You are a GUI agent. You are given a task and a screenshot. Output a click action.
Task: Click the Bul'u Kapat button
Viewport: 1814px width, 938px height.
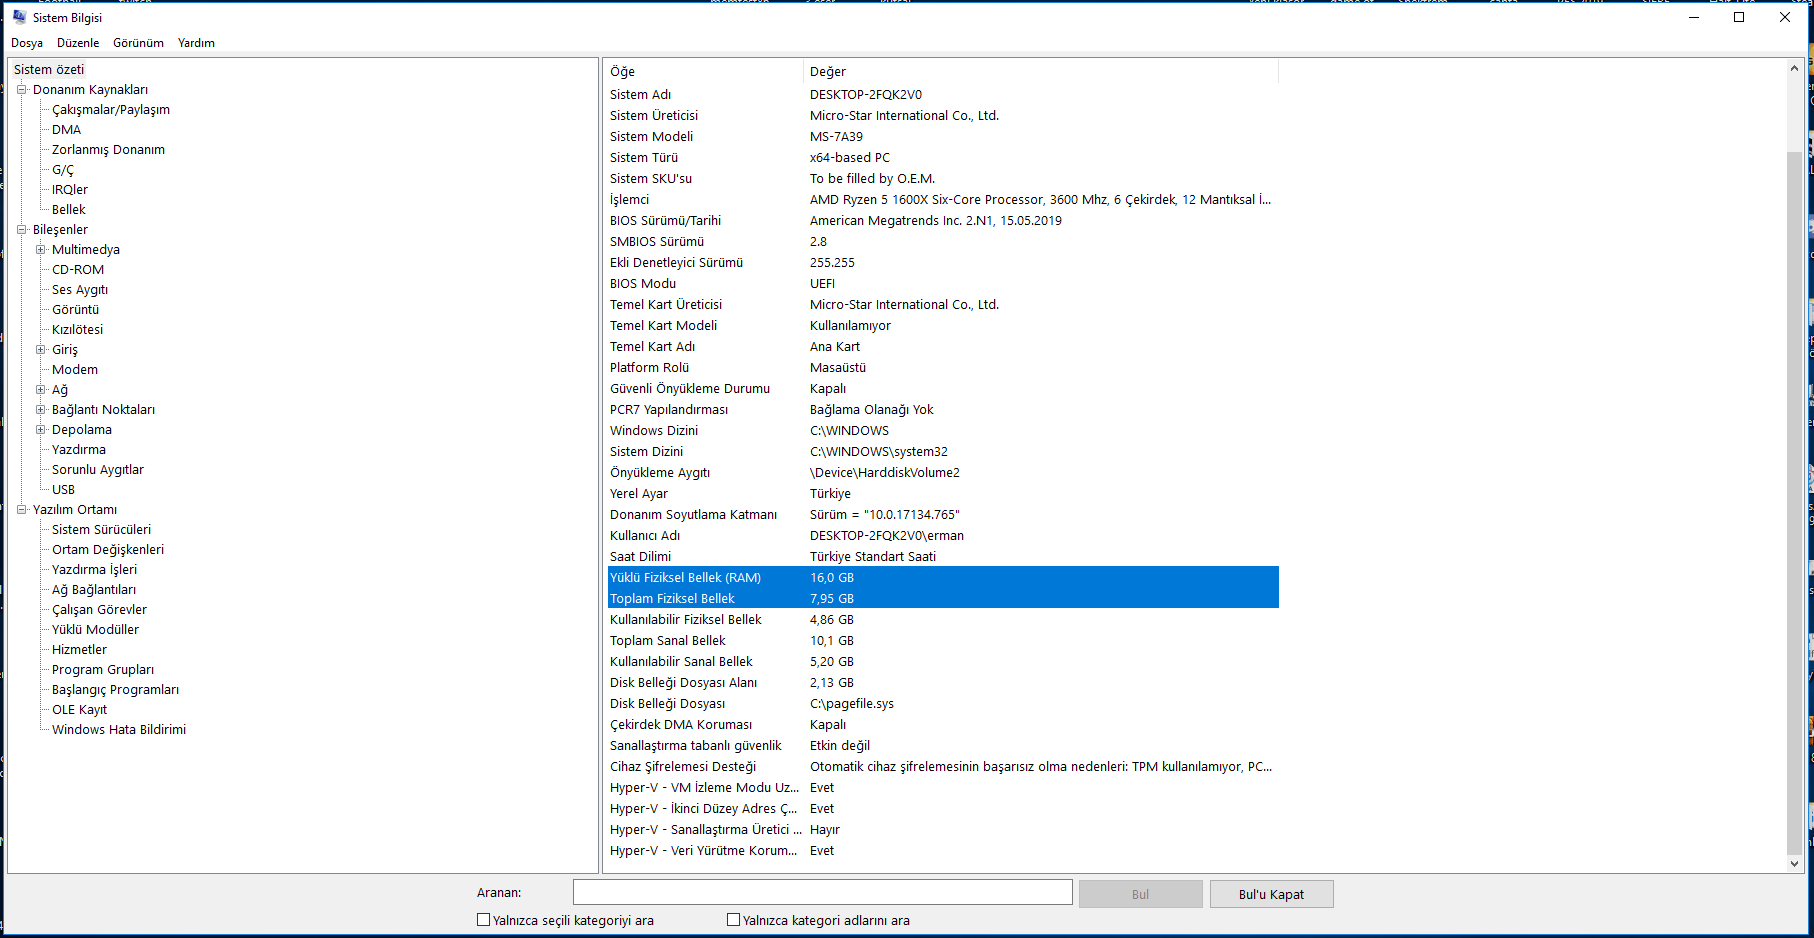tap(1271, 894)
